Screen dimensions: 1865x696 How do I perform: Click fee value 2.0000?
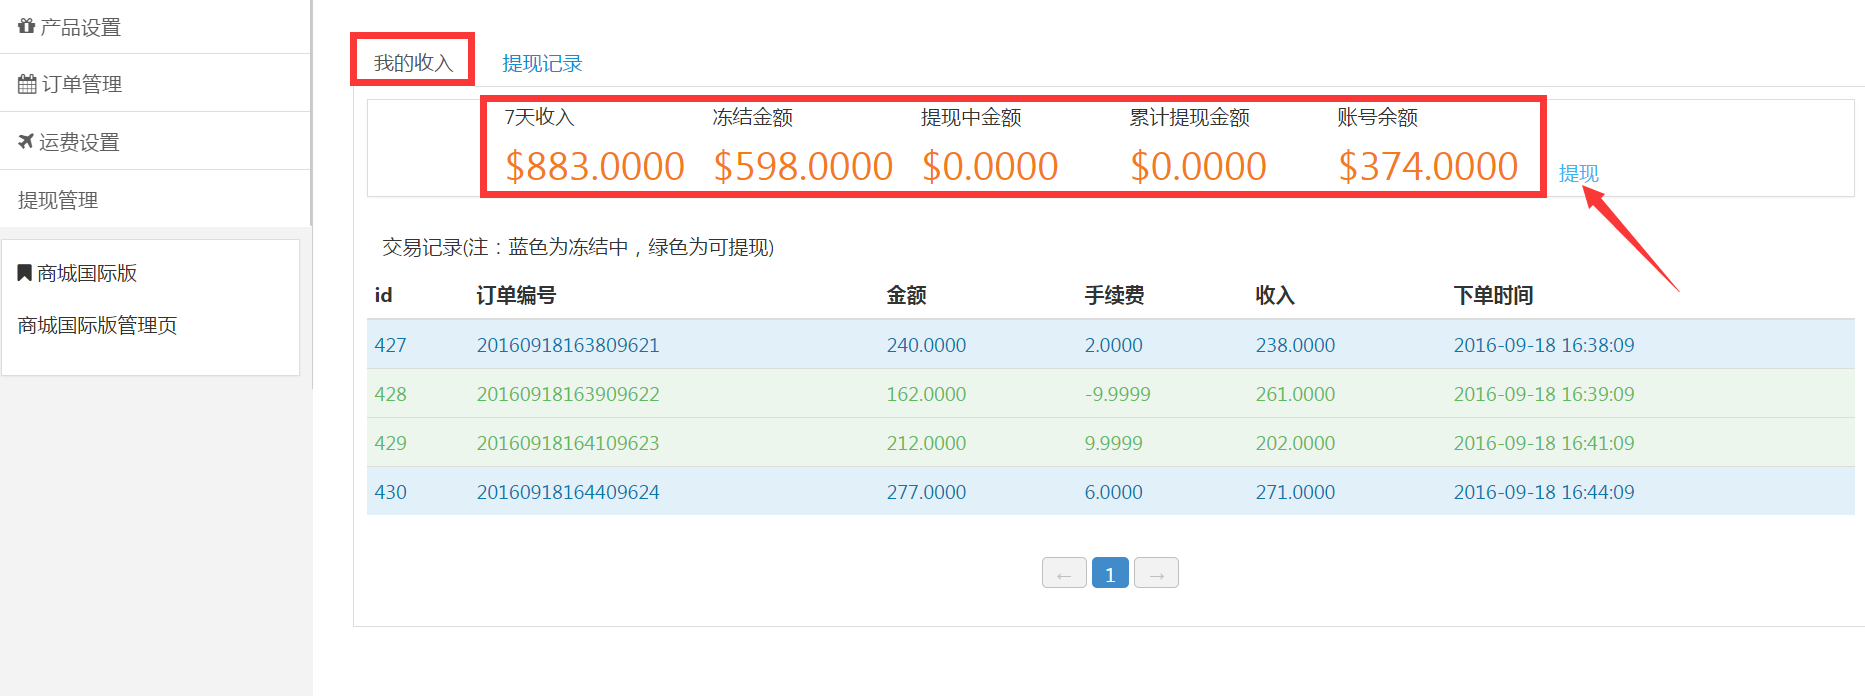1113,345
